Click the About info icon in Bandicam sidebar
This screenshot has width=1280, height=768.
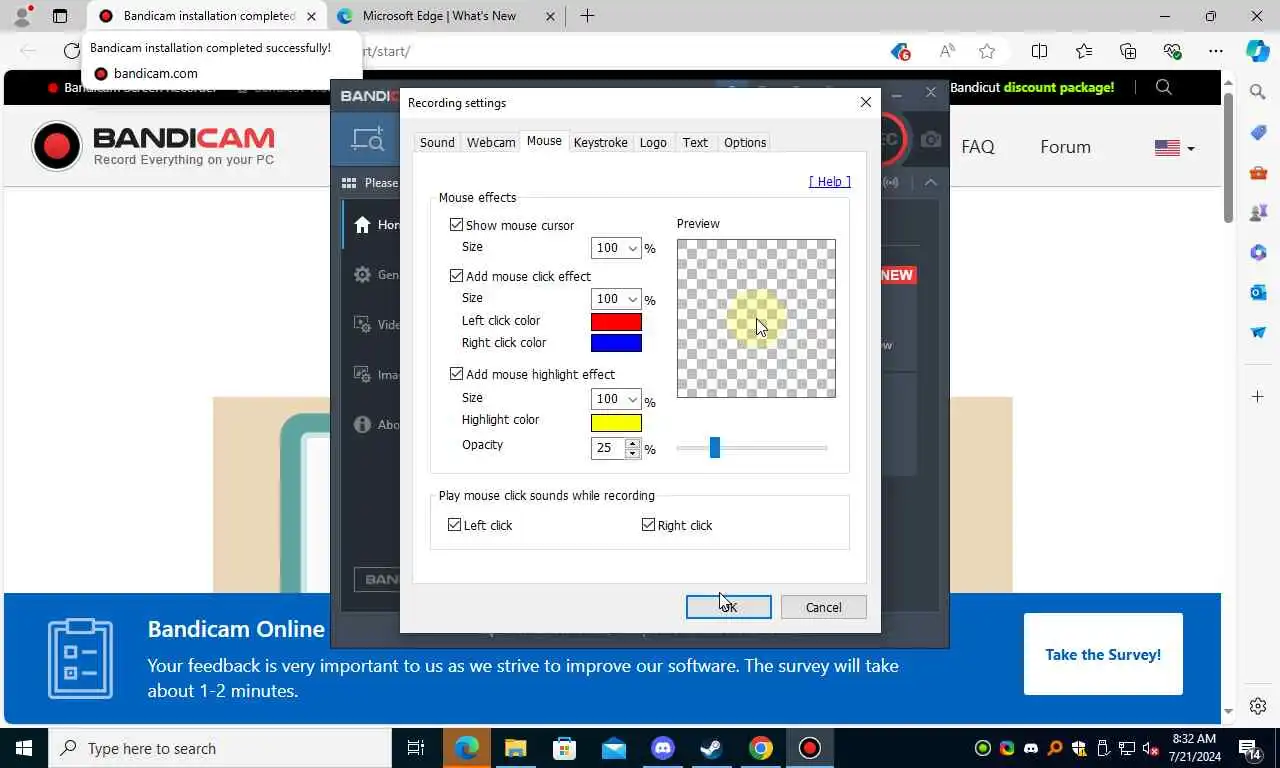(362, 424)
